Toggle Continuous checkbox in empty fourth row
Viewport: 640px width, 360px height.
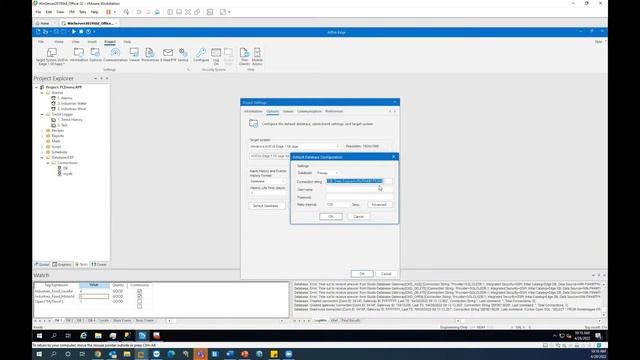pyautogui.click(x=140, y=306)
